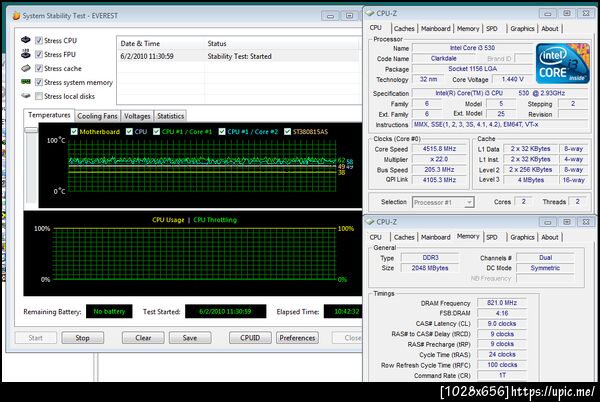Close the lower CPU-Z Memory window

point(586,222)
